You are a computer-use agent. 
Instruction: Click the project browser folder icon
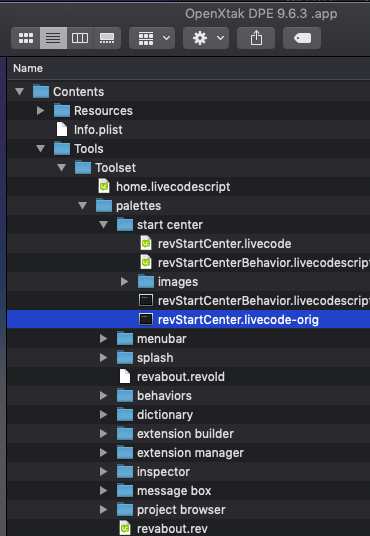(x=125, y=510)
